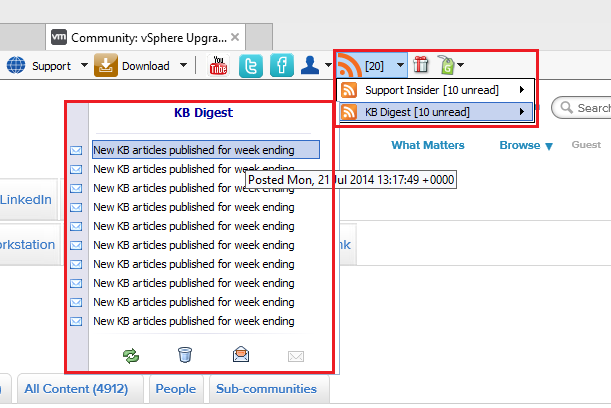
Task: Click the last KB articles list entry
Action: click(194, 321)
